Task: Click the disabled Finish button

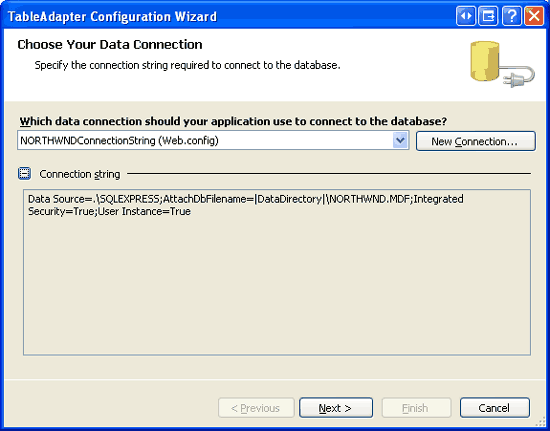Action: (x=416, y=408)
